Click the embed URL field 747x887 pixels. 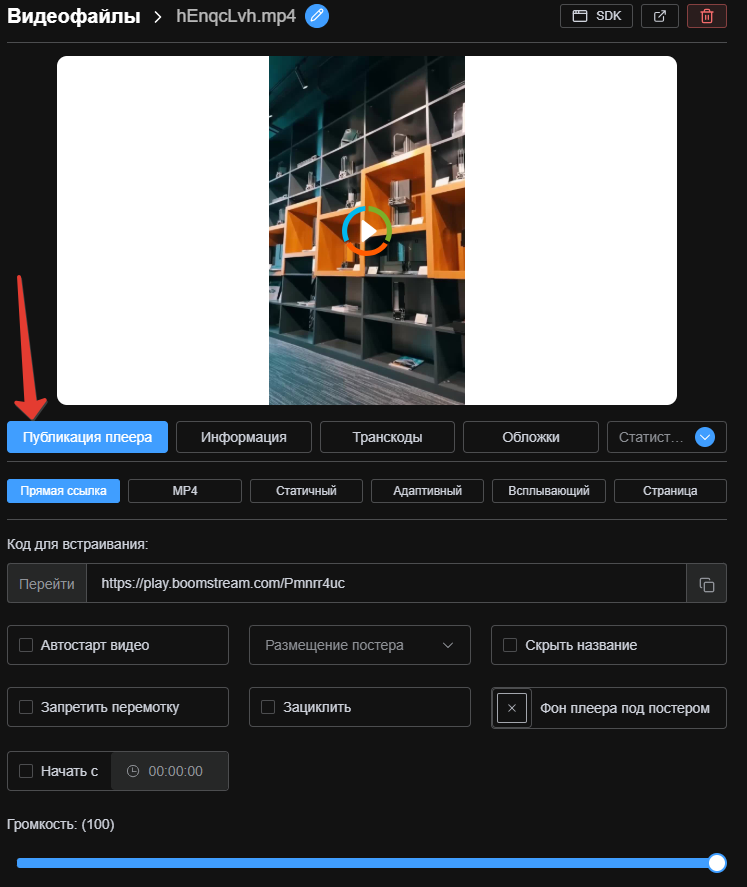386,584
